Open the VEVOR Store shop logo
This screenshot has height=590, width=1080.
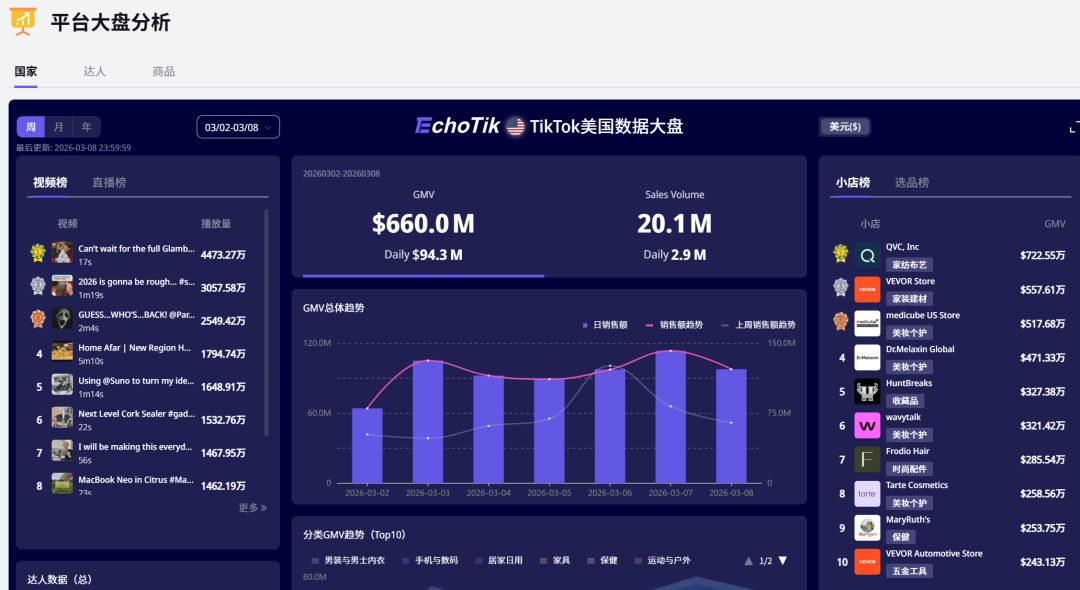pos(867,289)
